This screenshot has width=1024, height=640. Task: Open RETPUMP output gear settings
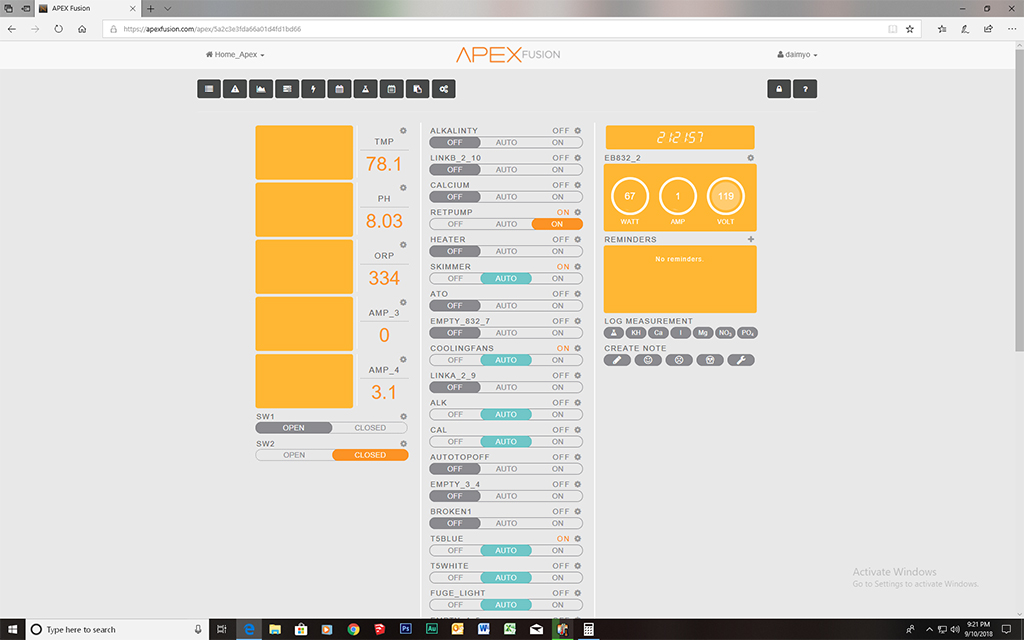point(578,212)
